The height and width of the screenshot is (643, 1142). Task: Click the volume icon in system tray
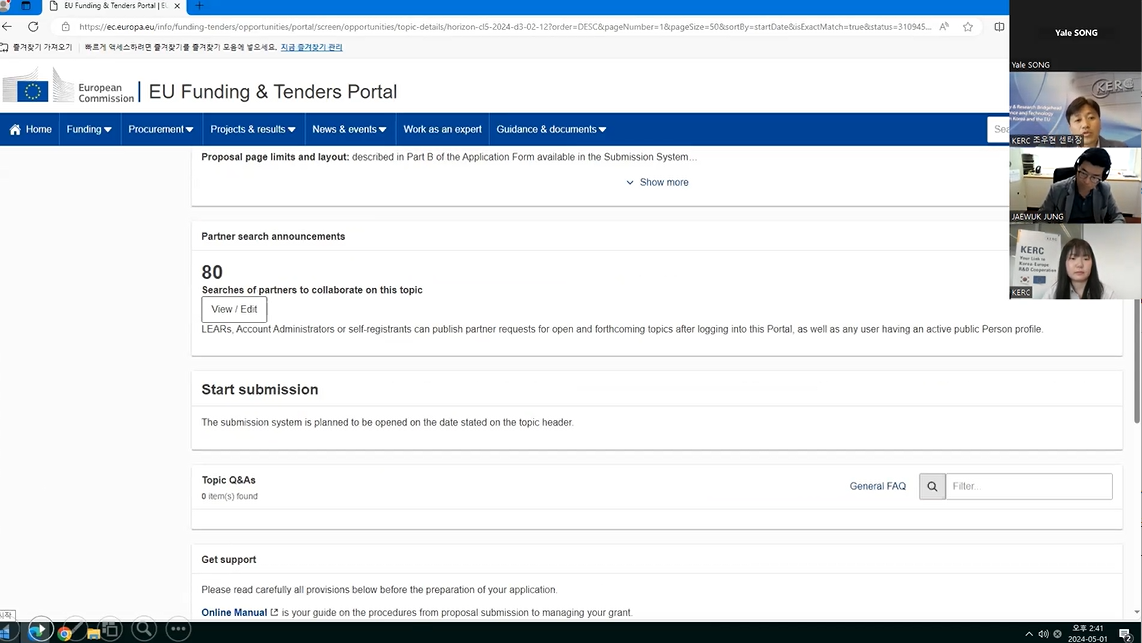point(1043,634)
